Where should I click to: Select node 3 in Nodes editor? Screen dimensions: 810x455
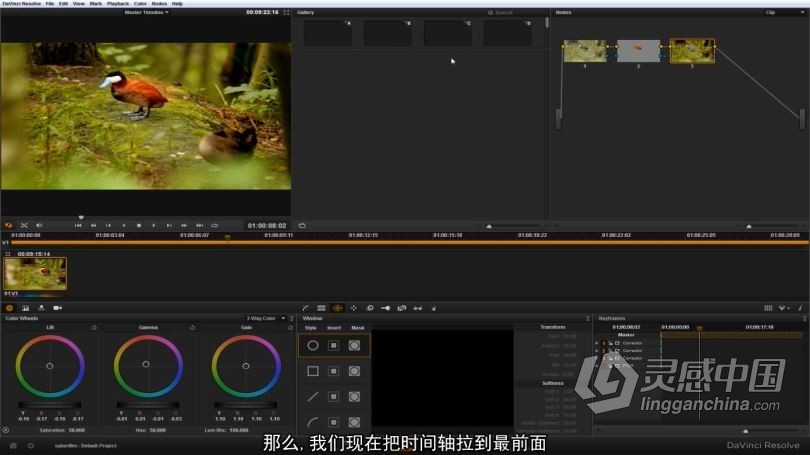(692, 51)
